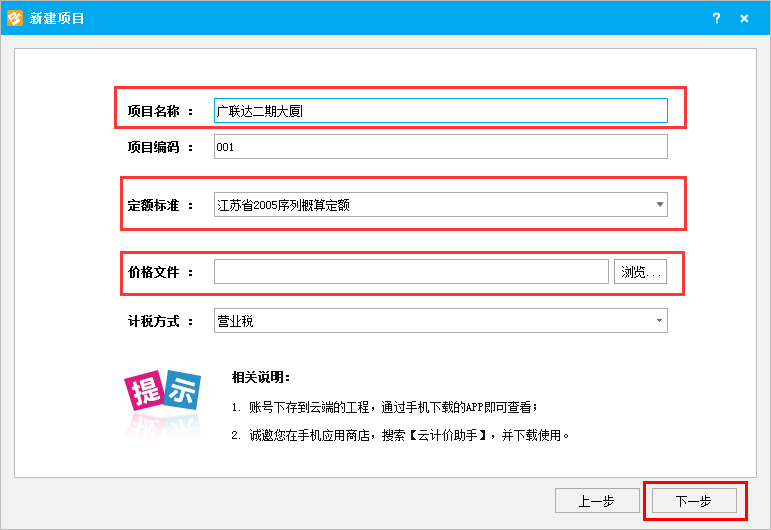Click the 项目名称 label
Viewport: 771px width, 530px height.
click(x=154, y=111)
